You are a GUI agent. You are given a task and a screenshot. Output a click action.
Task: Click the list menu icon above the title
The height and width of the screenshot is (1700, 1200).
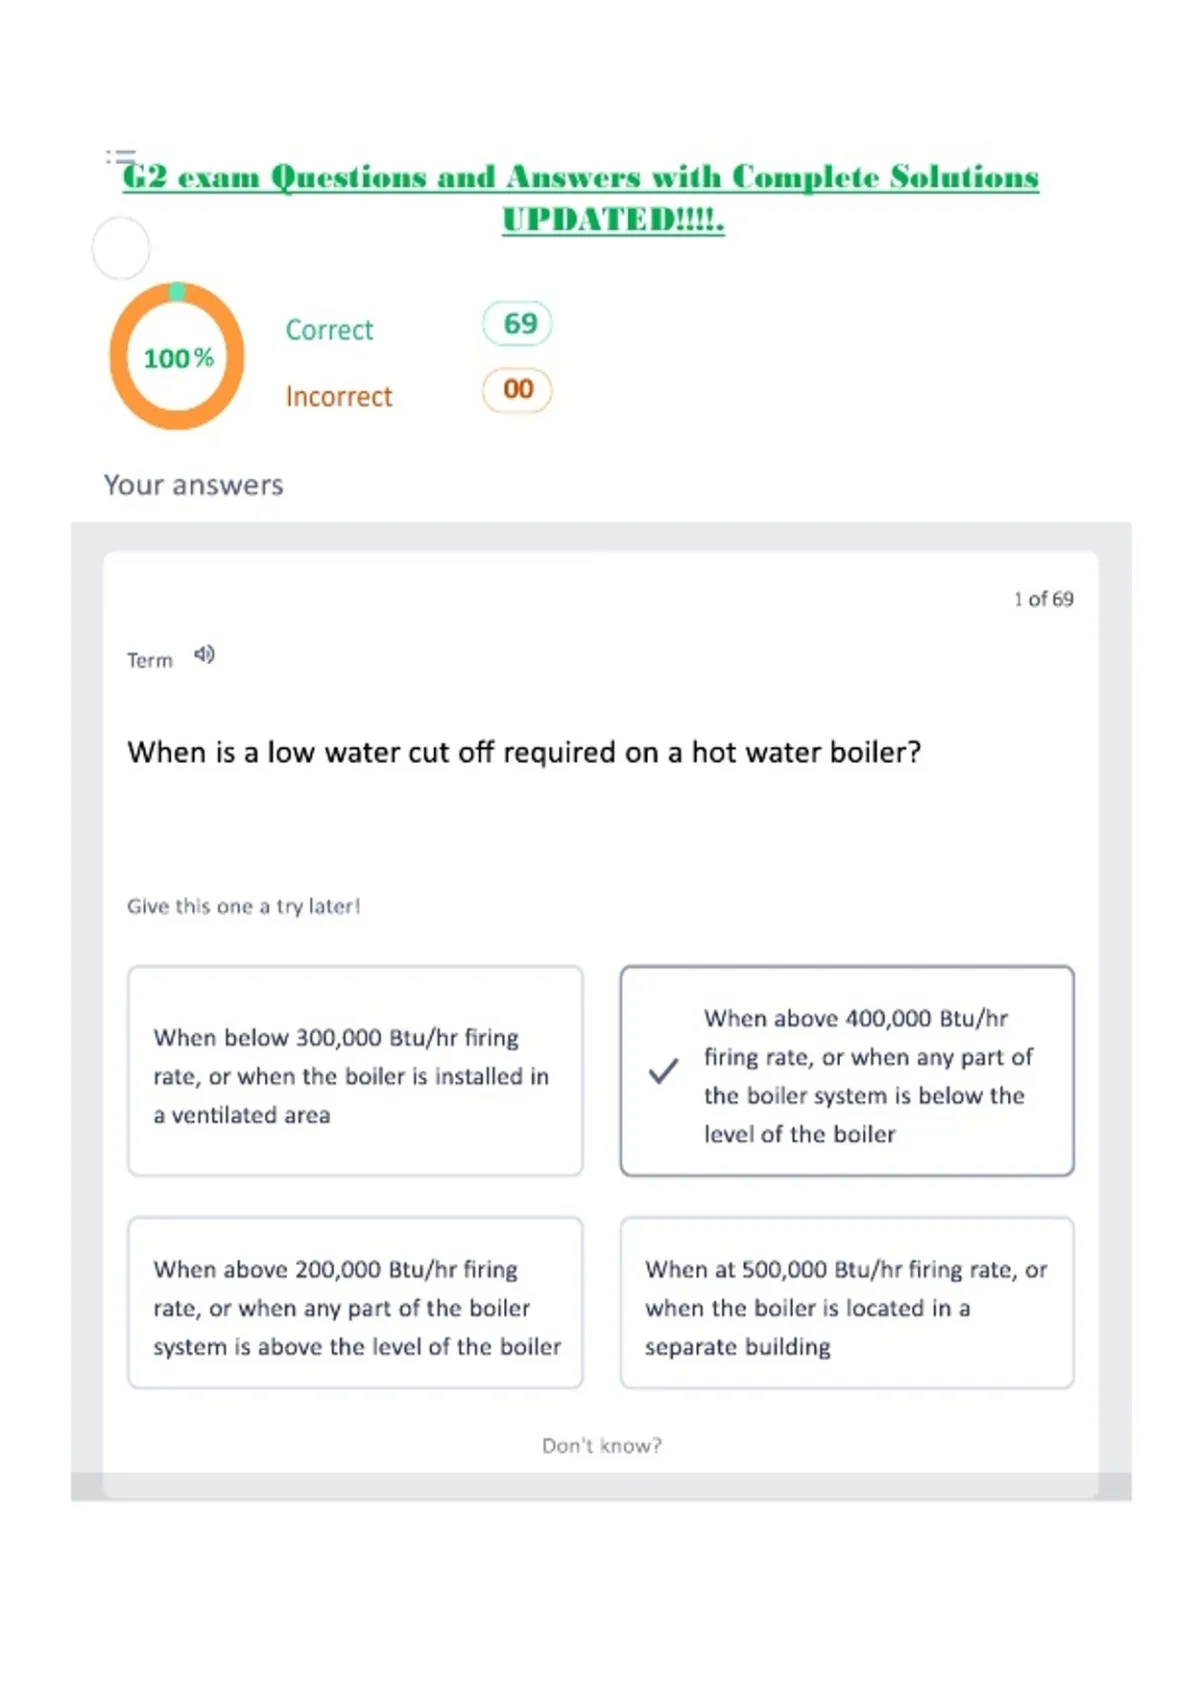[120, 156]
